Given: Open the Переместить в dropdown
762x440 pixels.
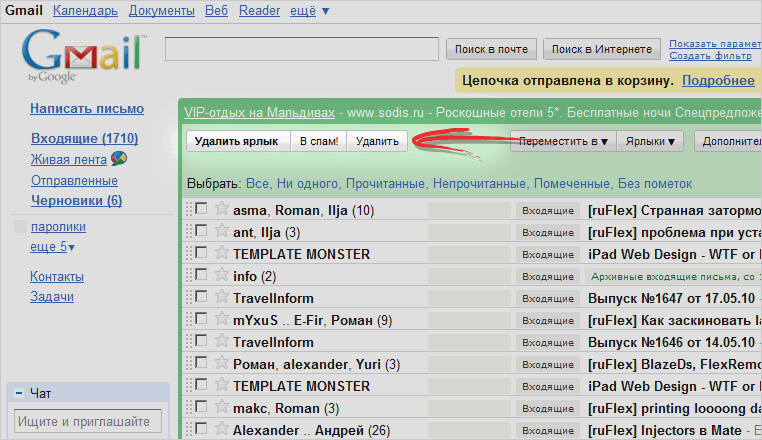Looking at the screenshot, I should click(x=563, y=141).
